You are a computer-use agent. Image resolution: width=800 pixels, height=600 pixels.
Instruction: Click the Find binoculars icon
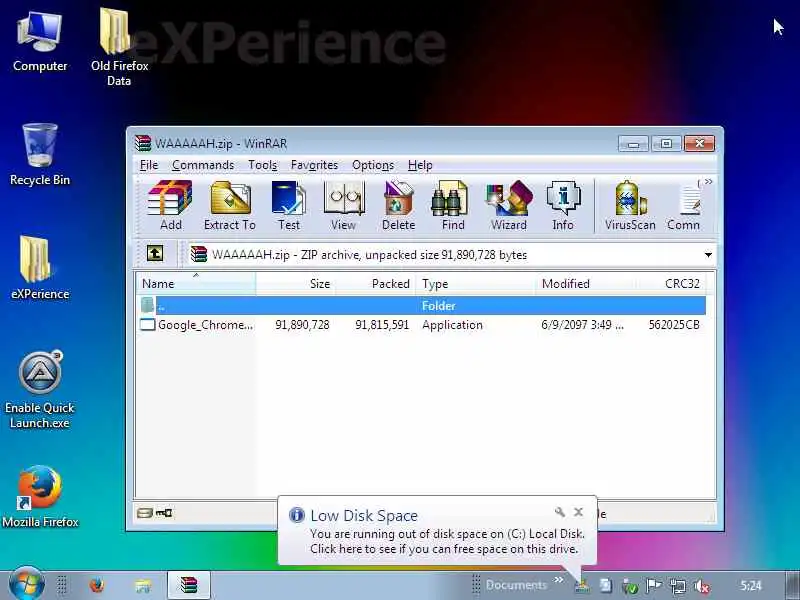[453, 206]
